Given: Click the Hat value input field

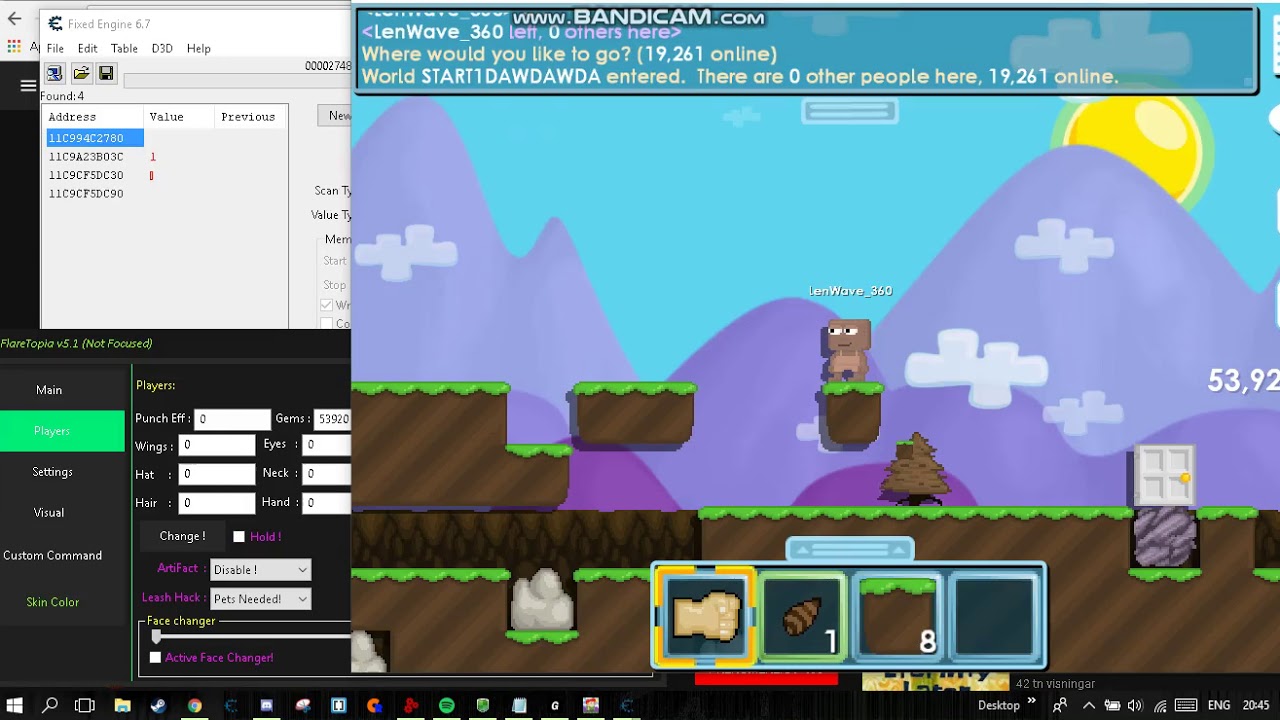Looking at the screenshot, I should tap(217, 474).
